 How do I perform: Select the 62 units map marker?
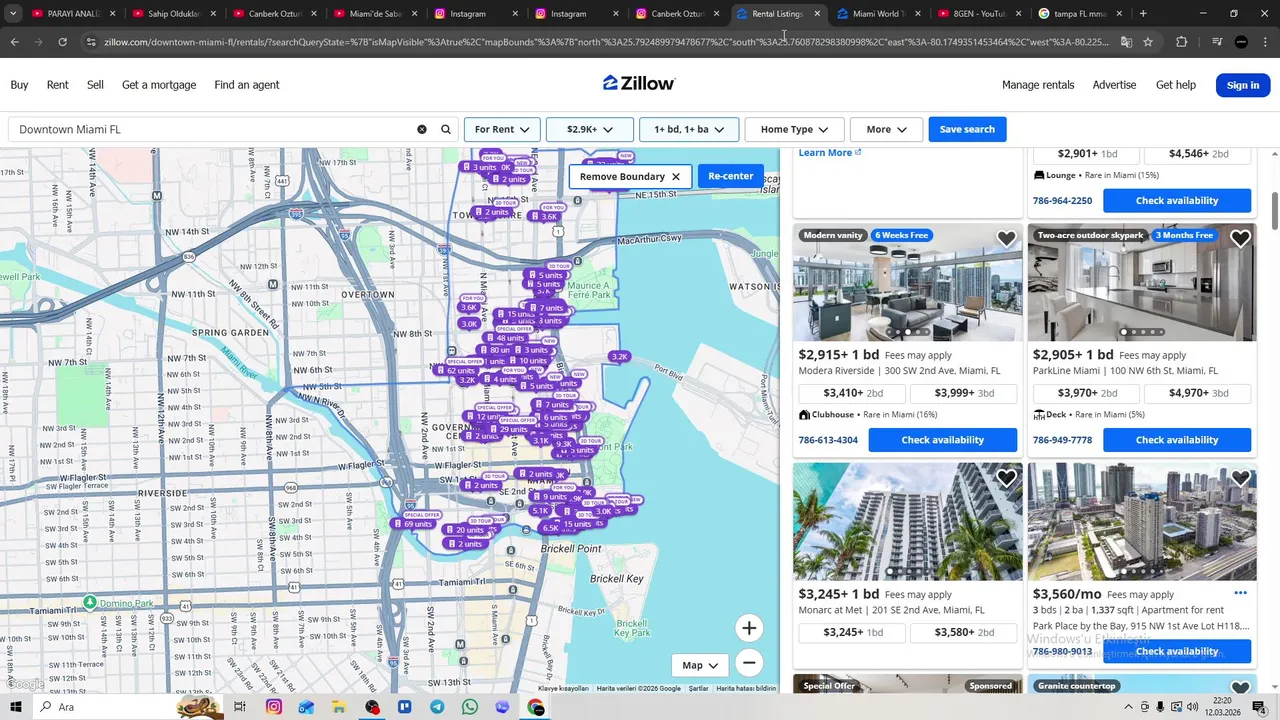pyautogui.click(x=456, y=371)
